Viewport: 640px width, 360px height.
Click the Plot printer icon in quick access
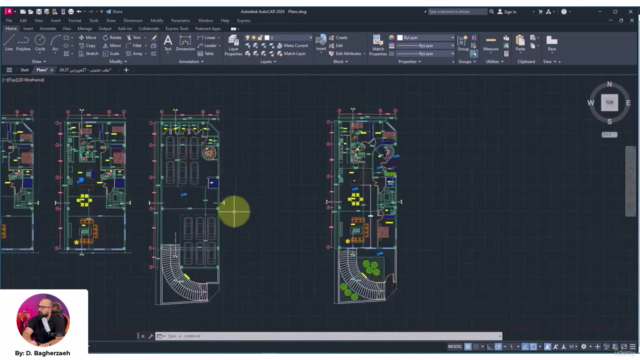[71, 11]
